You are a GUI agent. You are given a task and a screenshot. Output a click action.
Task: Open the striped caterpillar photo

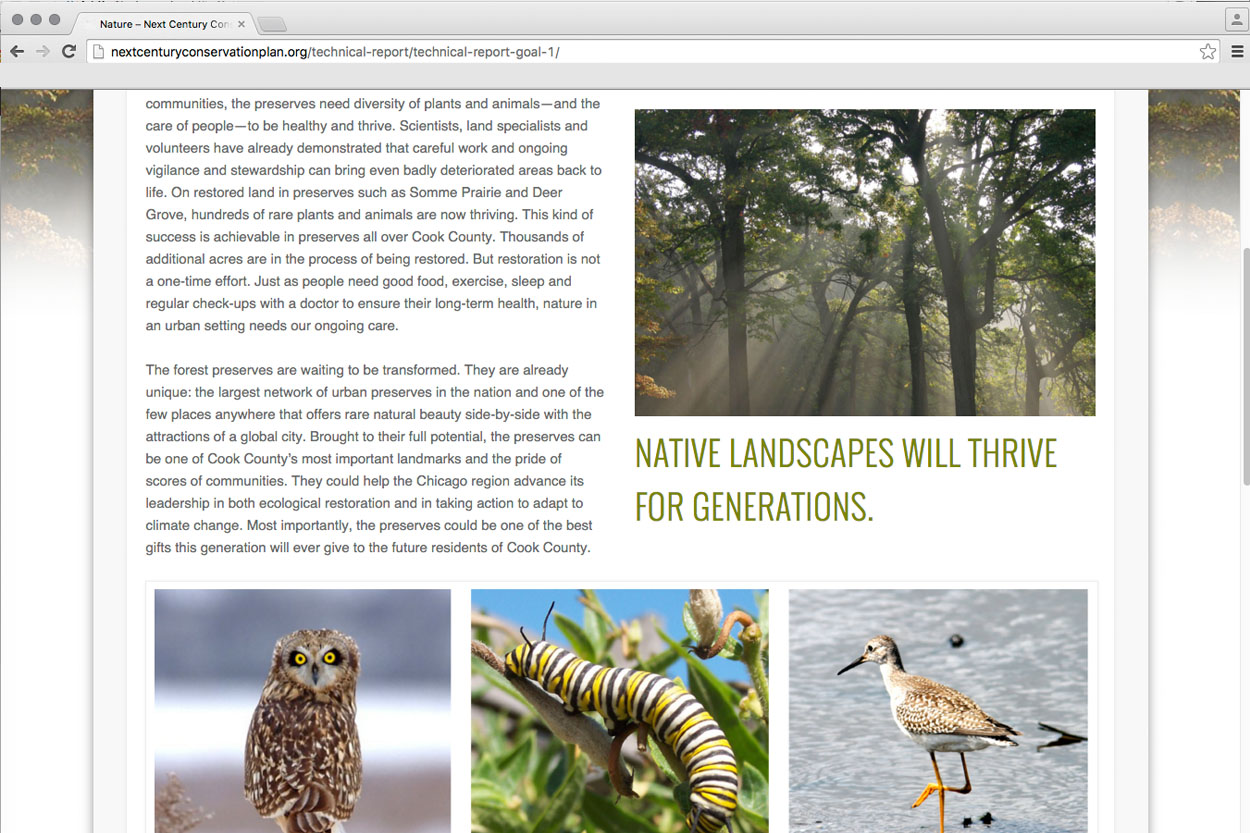[619, 710]
